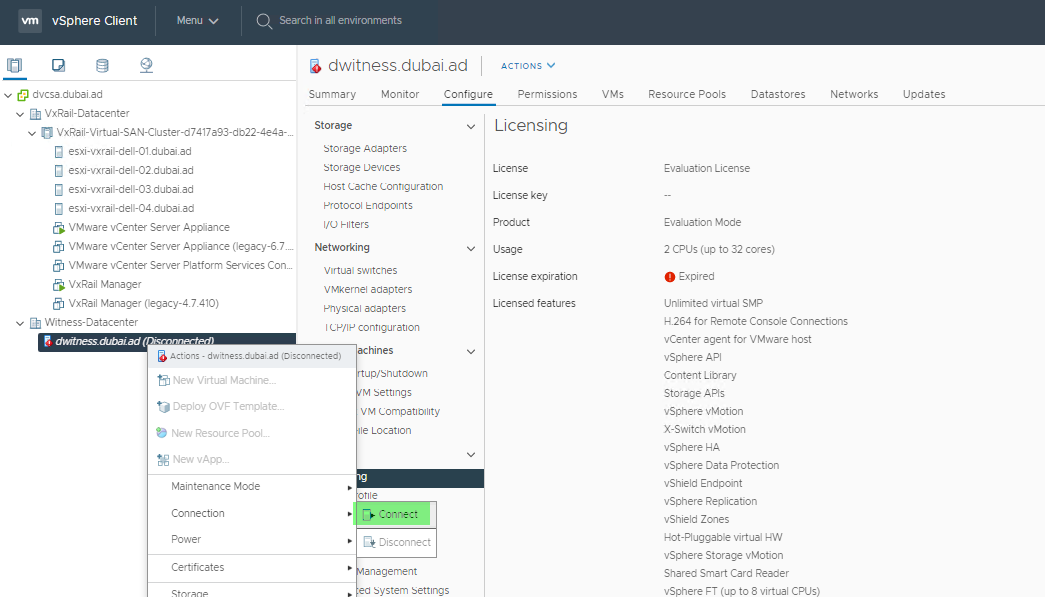Open the ACTIONS dropdown for dwitness.dubai.ad
The image size is (1045, 597).
pyautogui.click(x=528, y=66)
